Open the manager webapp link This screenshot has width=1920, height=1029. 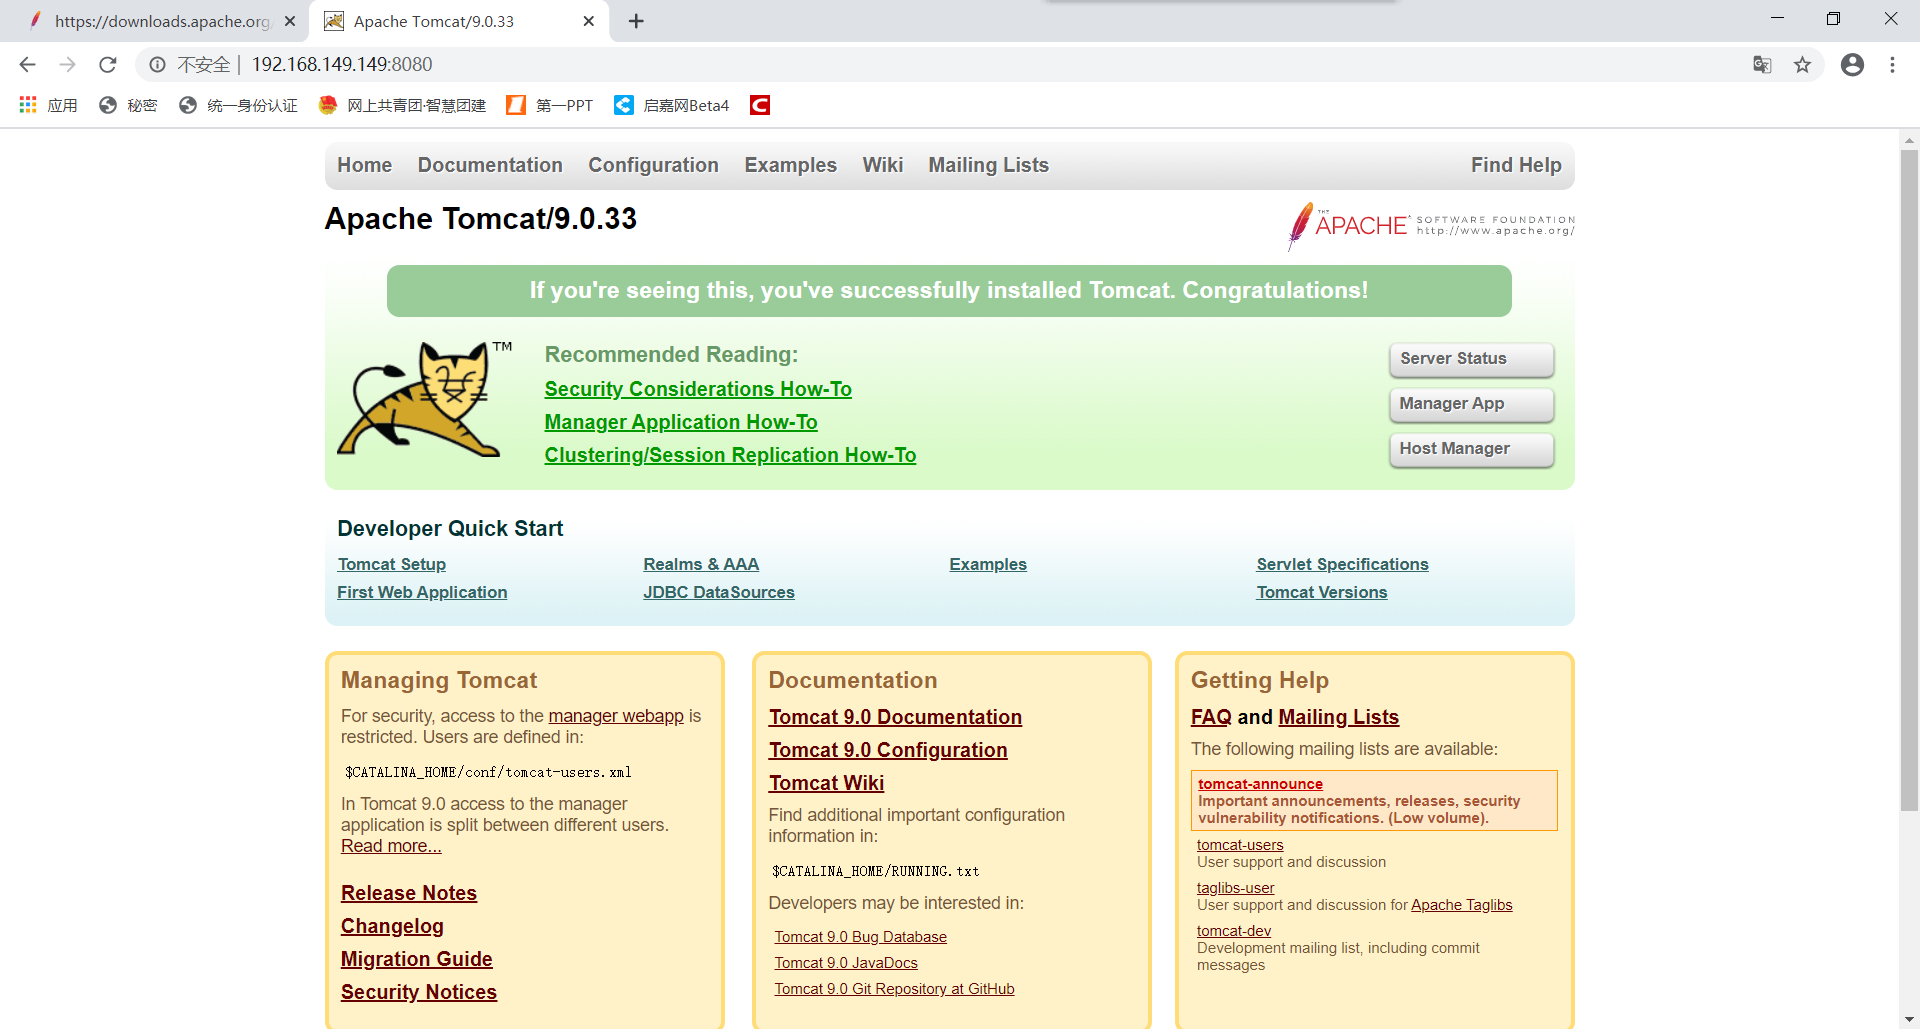(x=616, y=716)
